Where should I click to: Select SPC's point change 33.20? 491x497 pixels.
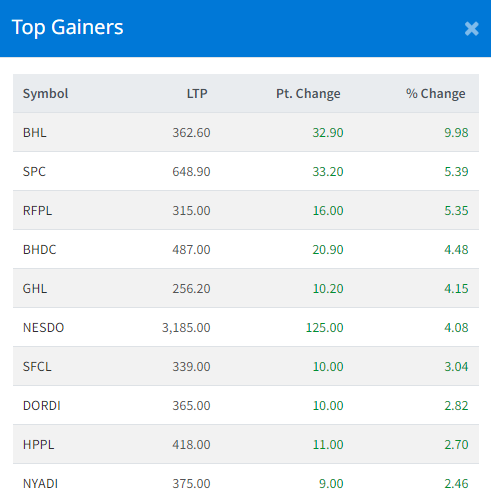click(x=328, y=172)
